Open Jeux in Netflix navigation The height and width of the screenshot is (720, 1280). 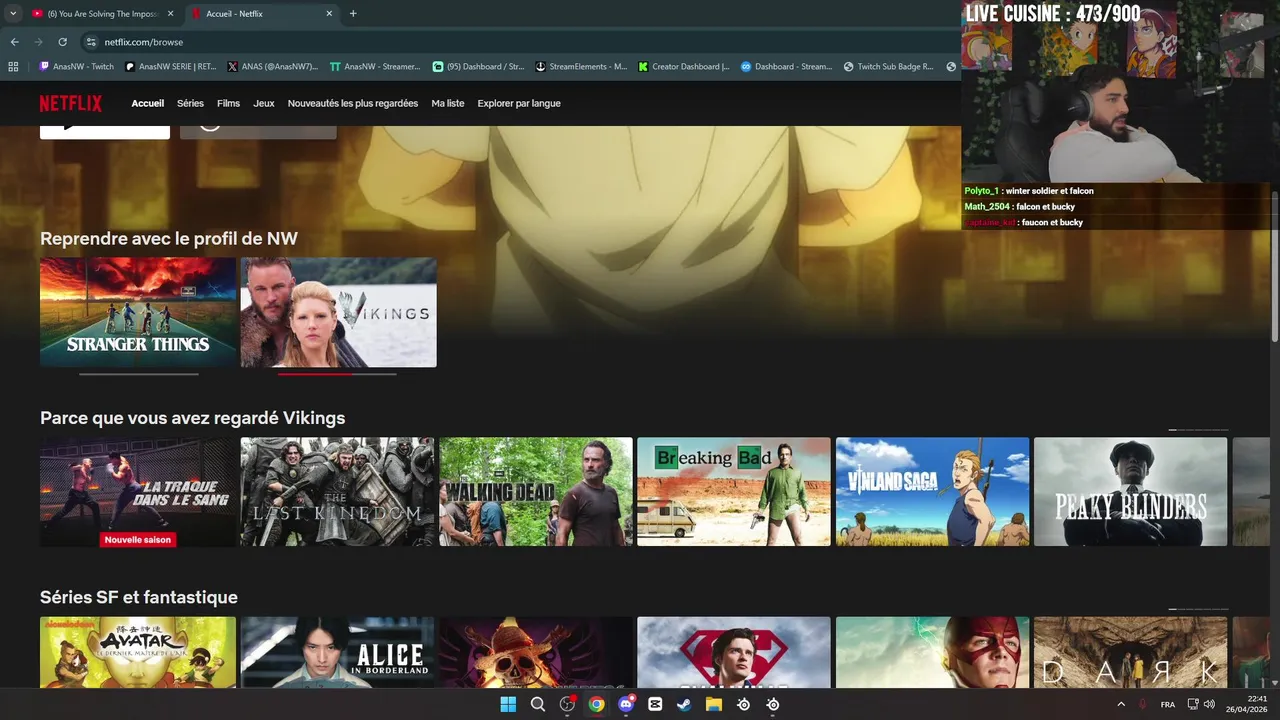click(264, 103)
